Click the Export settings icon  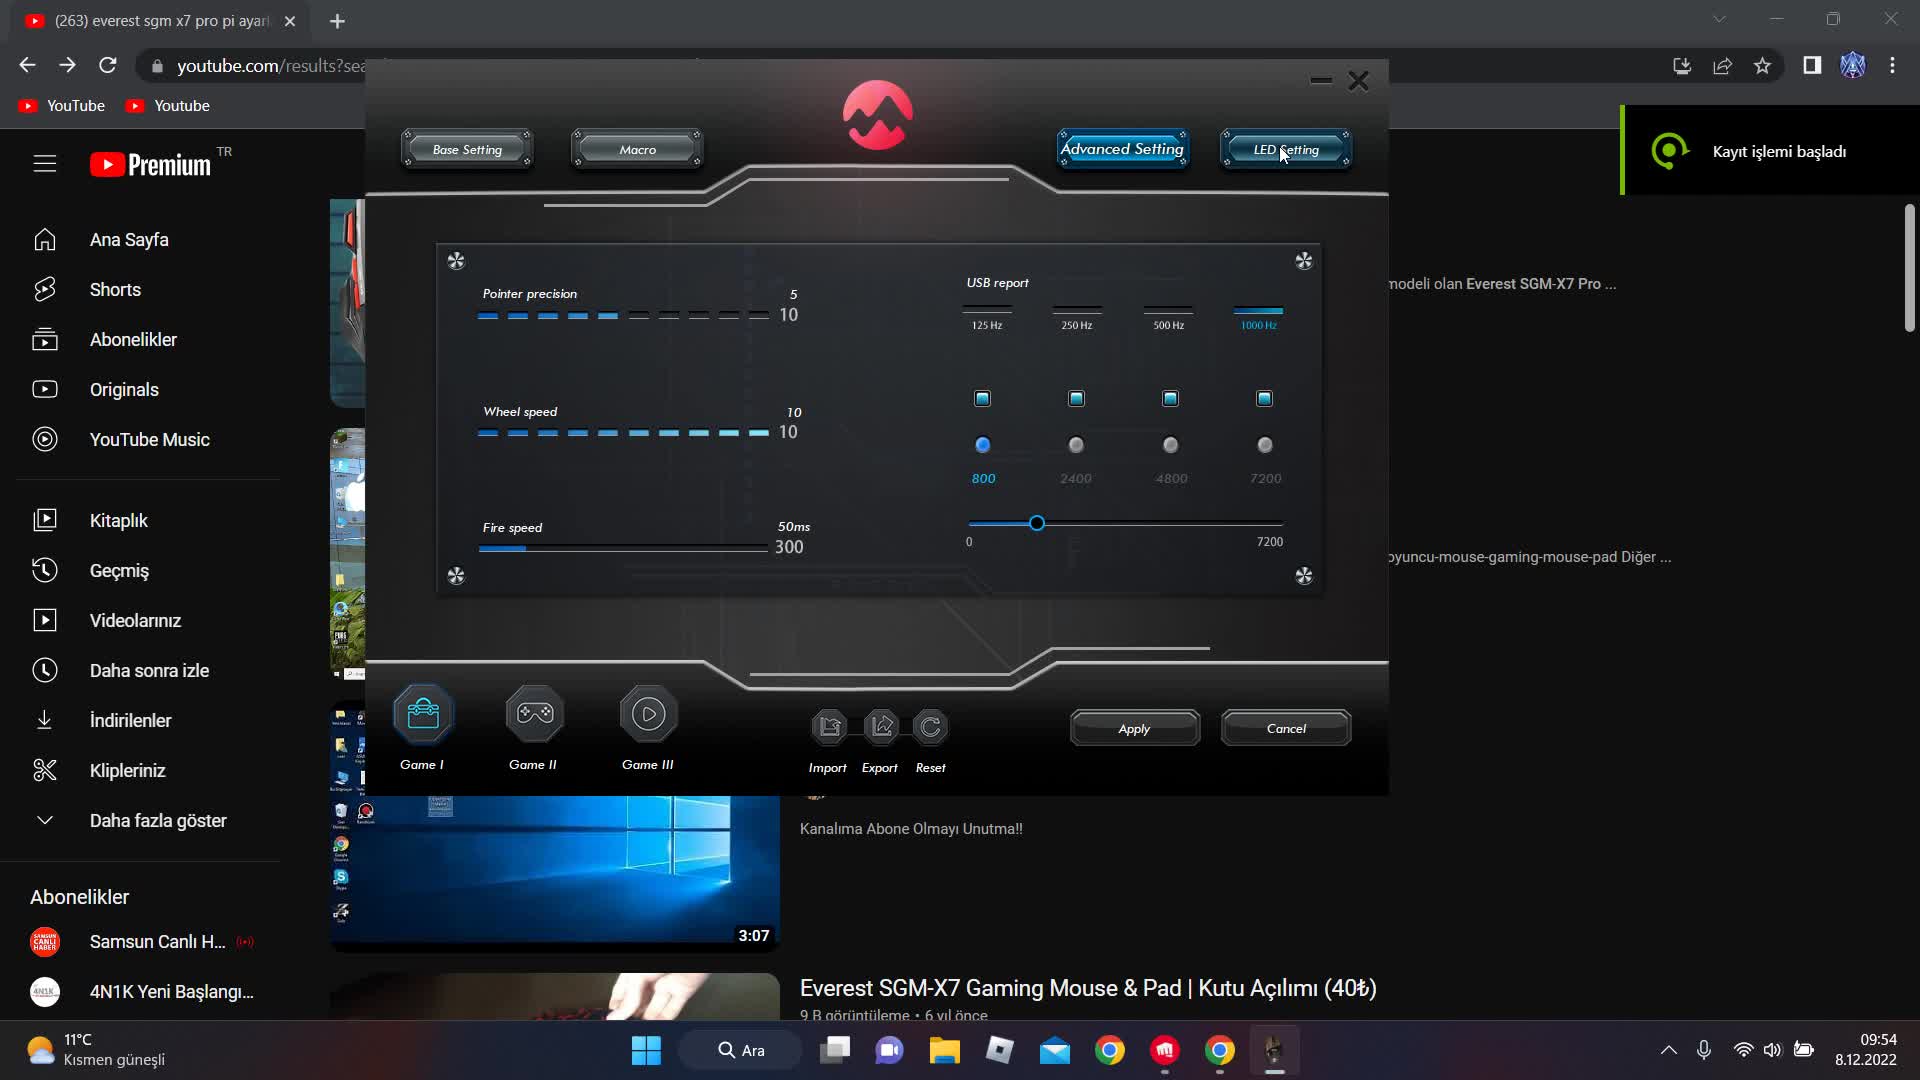[880, 727]
